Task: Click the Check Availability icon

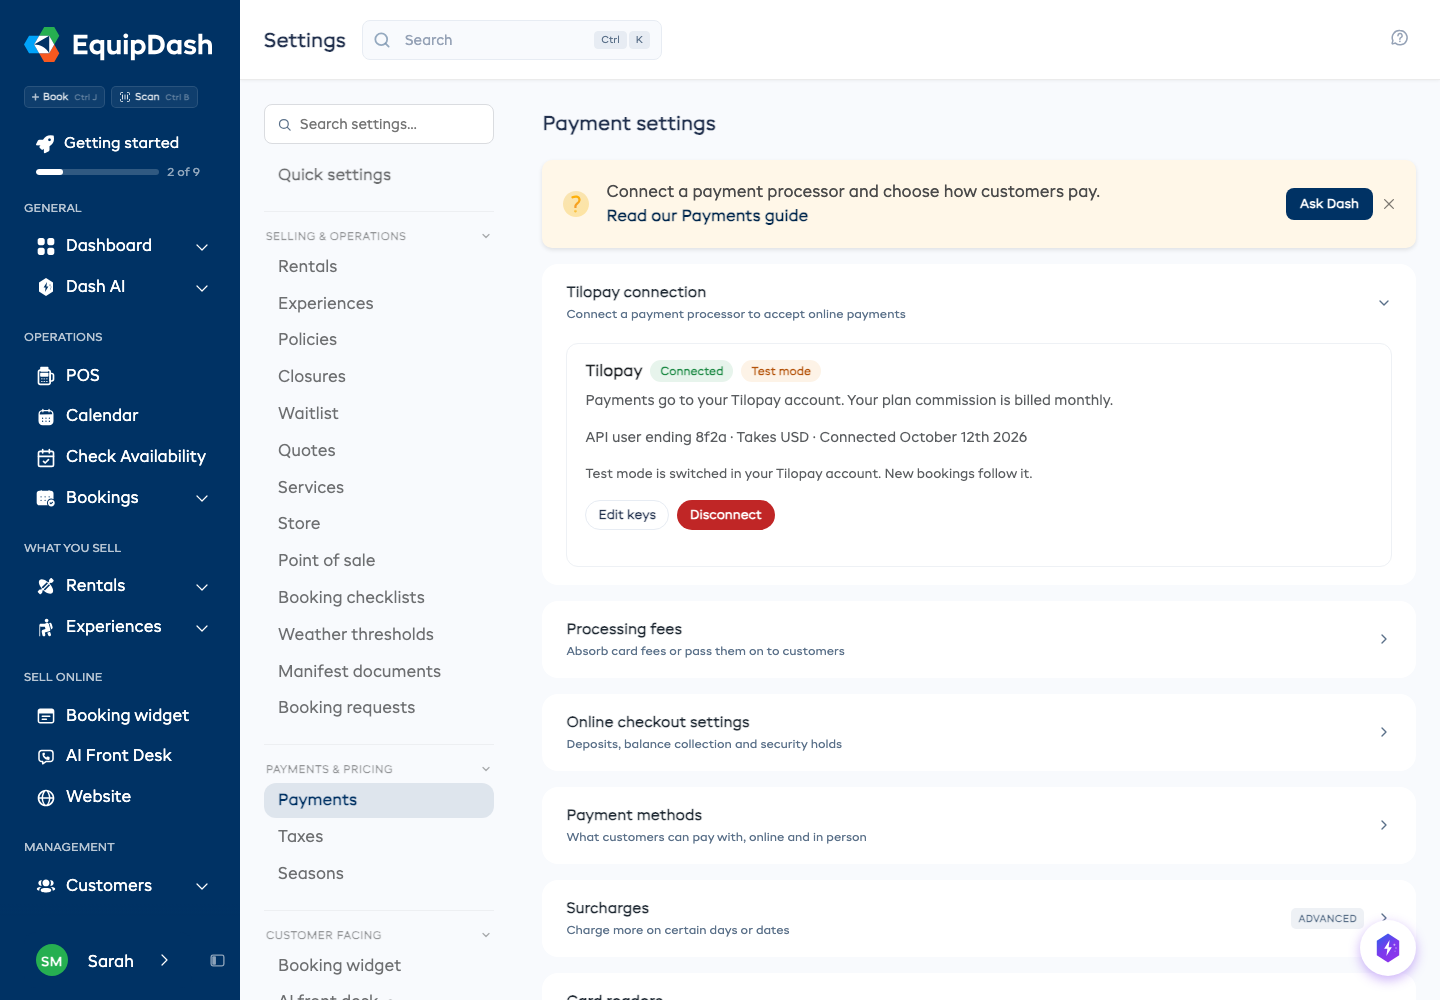Action: click(46, 457)
